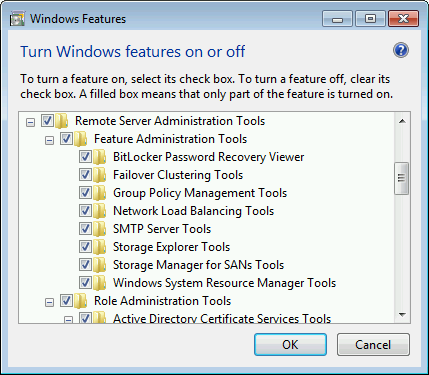This screenshot has width=429, height=375.
Task: Click the folder icon beside Remote Server Administration Tools
Action: pos(61,121)
